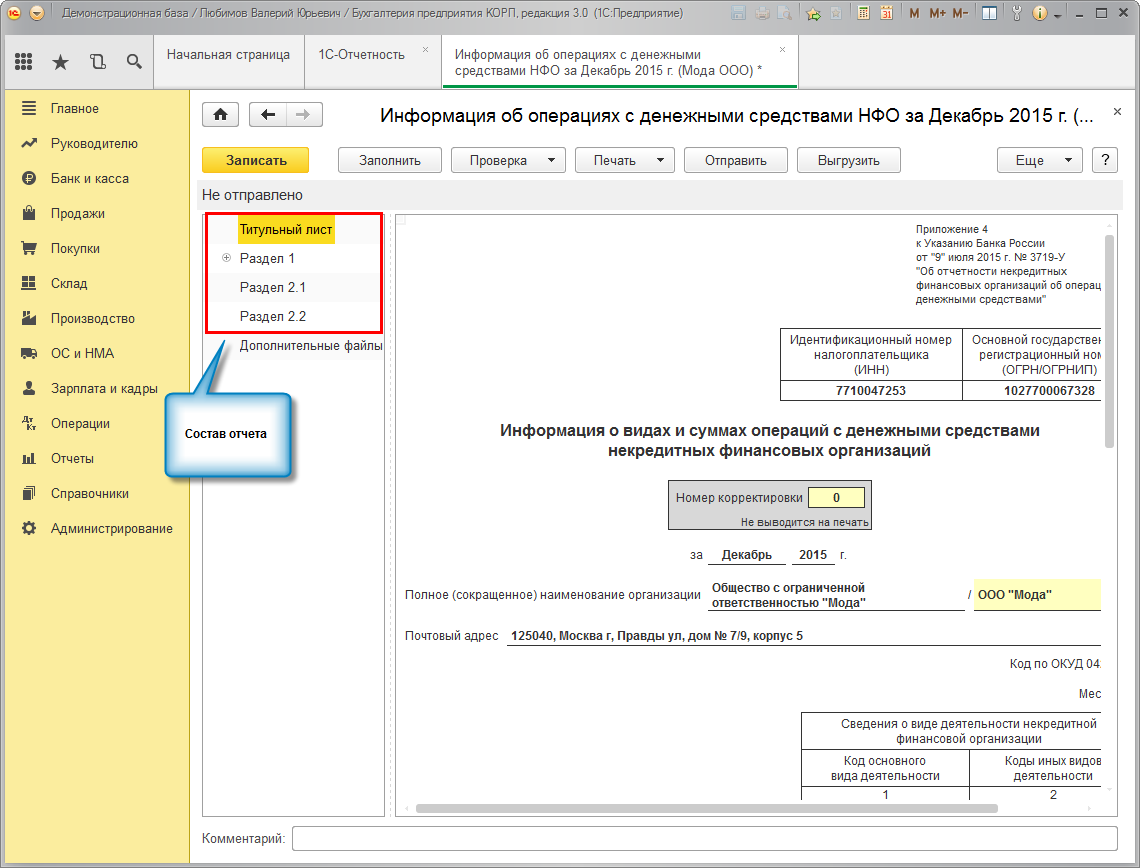Open Банк и касса section
Viewport: 1140px width, 868px height.
[x=90, y=179]
